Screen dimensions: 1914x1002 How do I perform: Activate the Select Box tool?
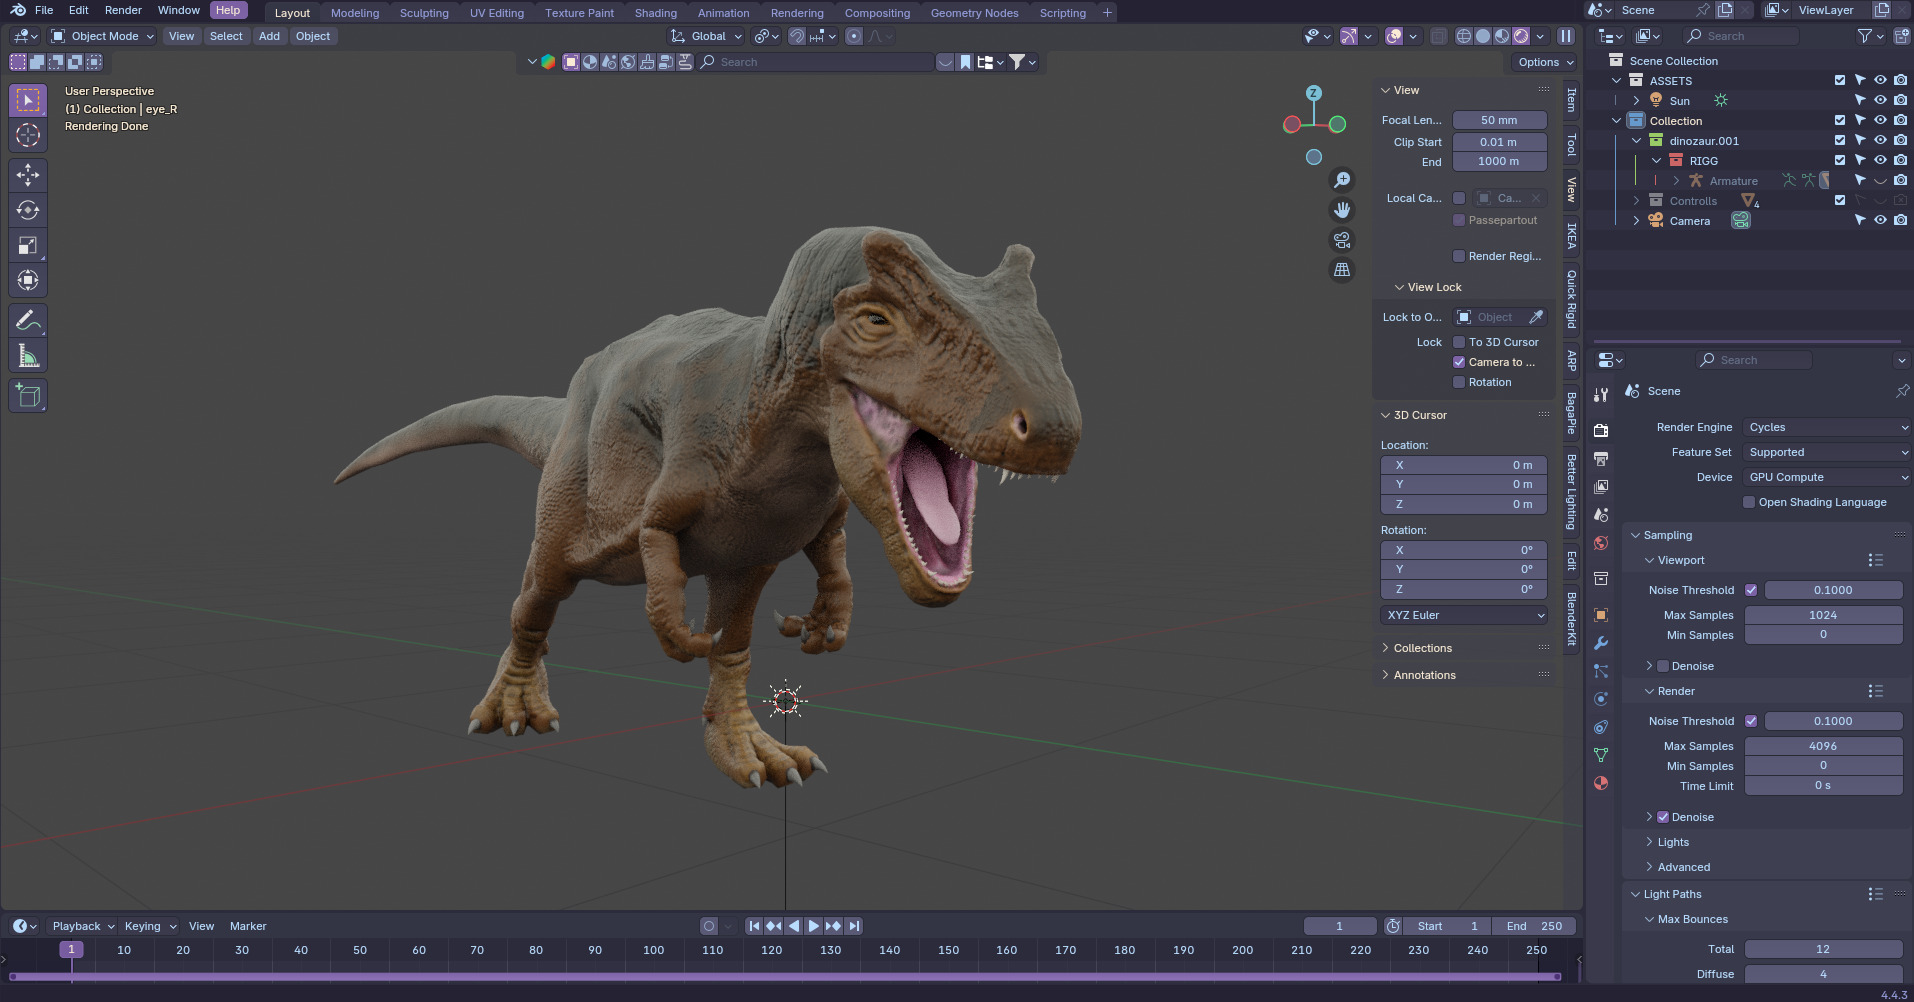coord(28,100)
